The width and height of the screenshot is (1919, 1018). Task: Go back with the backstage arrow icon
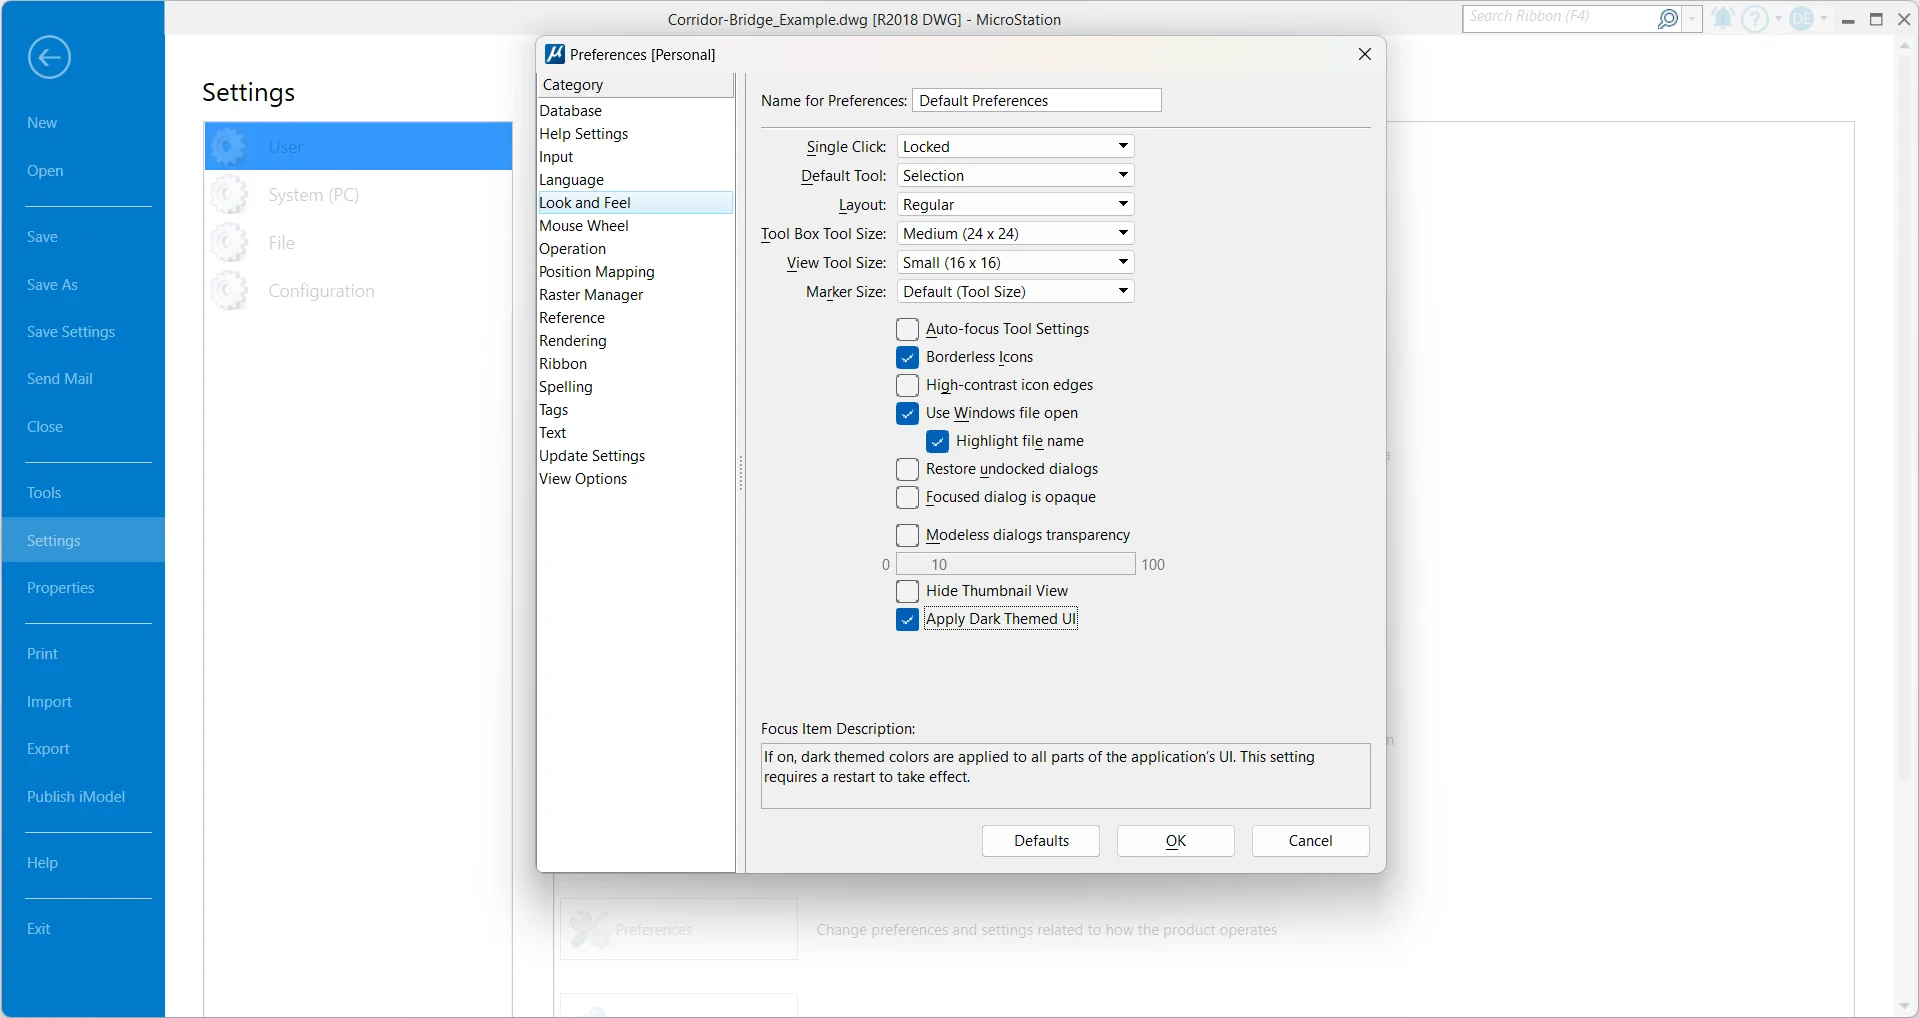tap(49, 57)
